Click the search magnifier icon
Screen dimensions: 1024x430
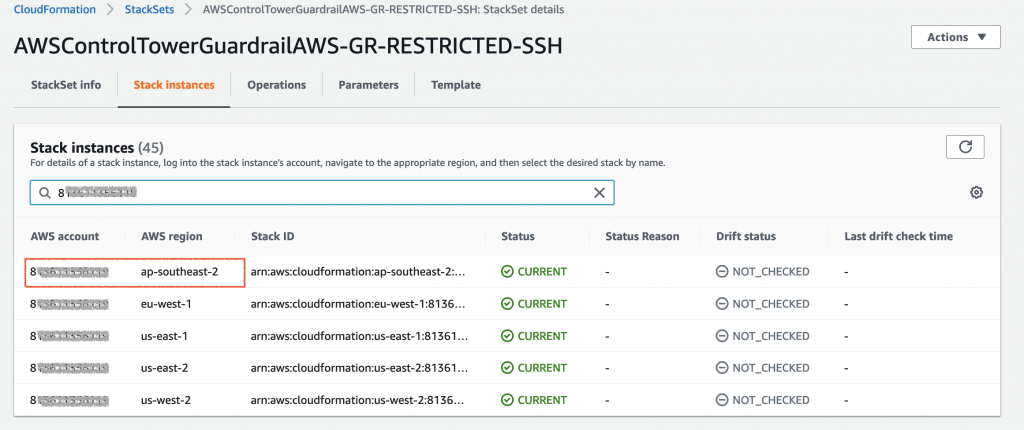(45, 193)
